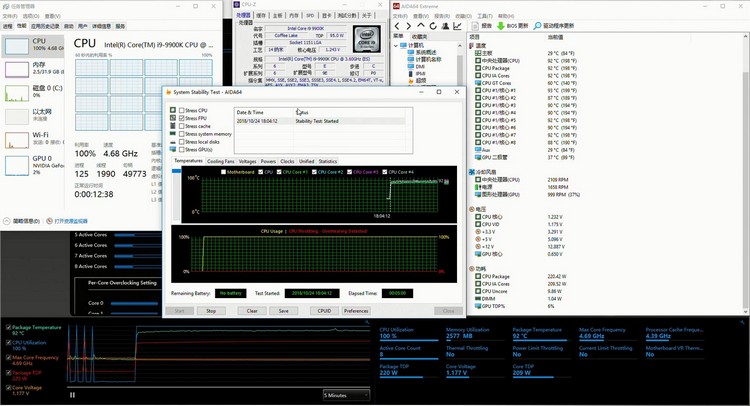Switch to the Clocks tab
The width and height of the screenshot is (750, 406).
point(287,161)
